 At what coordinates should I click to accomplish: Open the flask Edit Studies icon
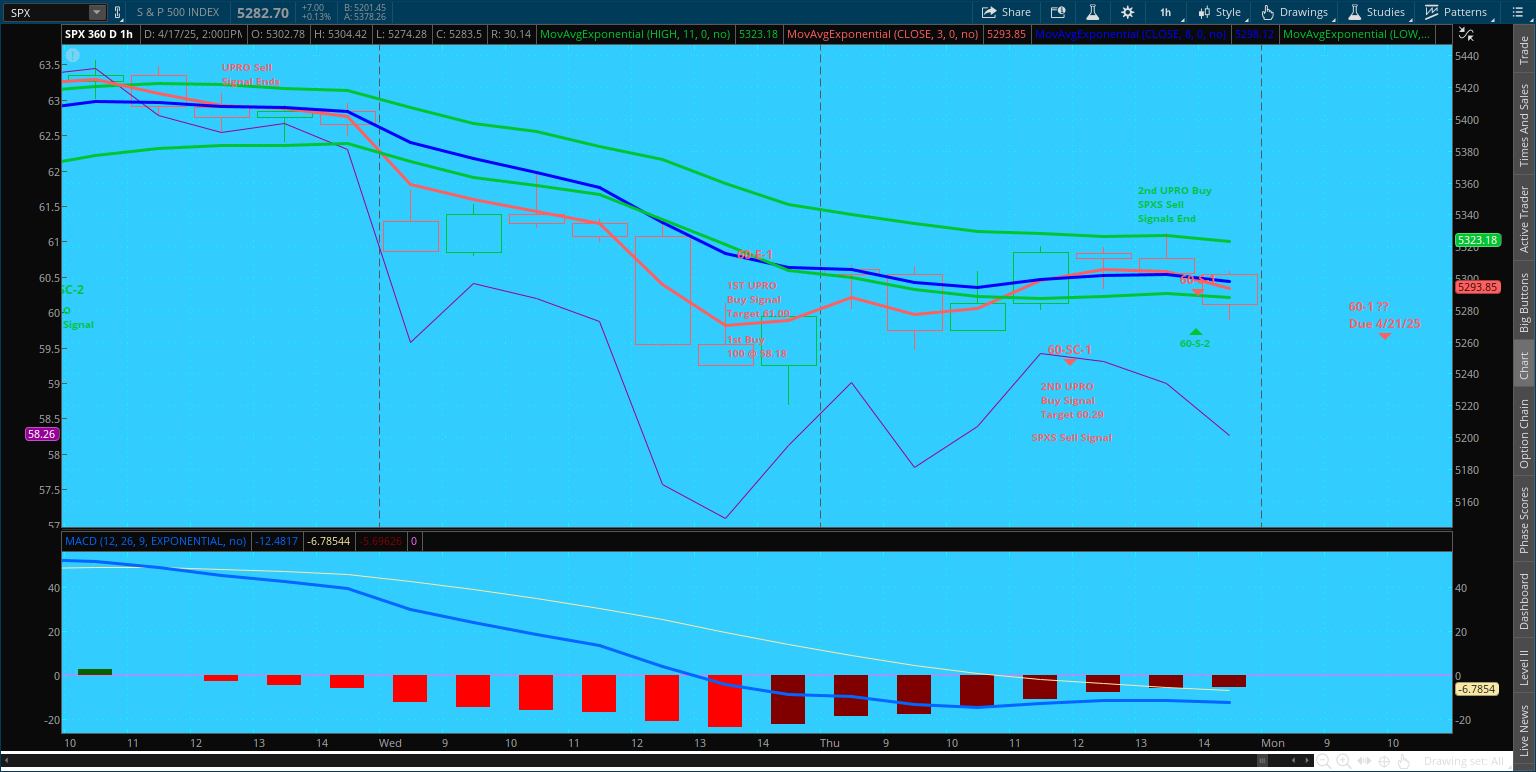click(1093, 12)
